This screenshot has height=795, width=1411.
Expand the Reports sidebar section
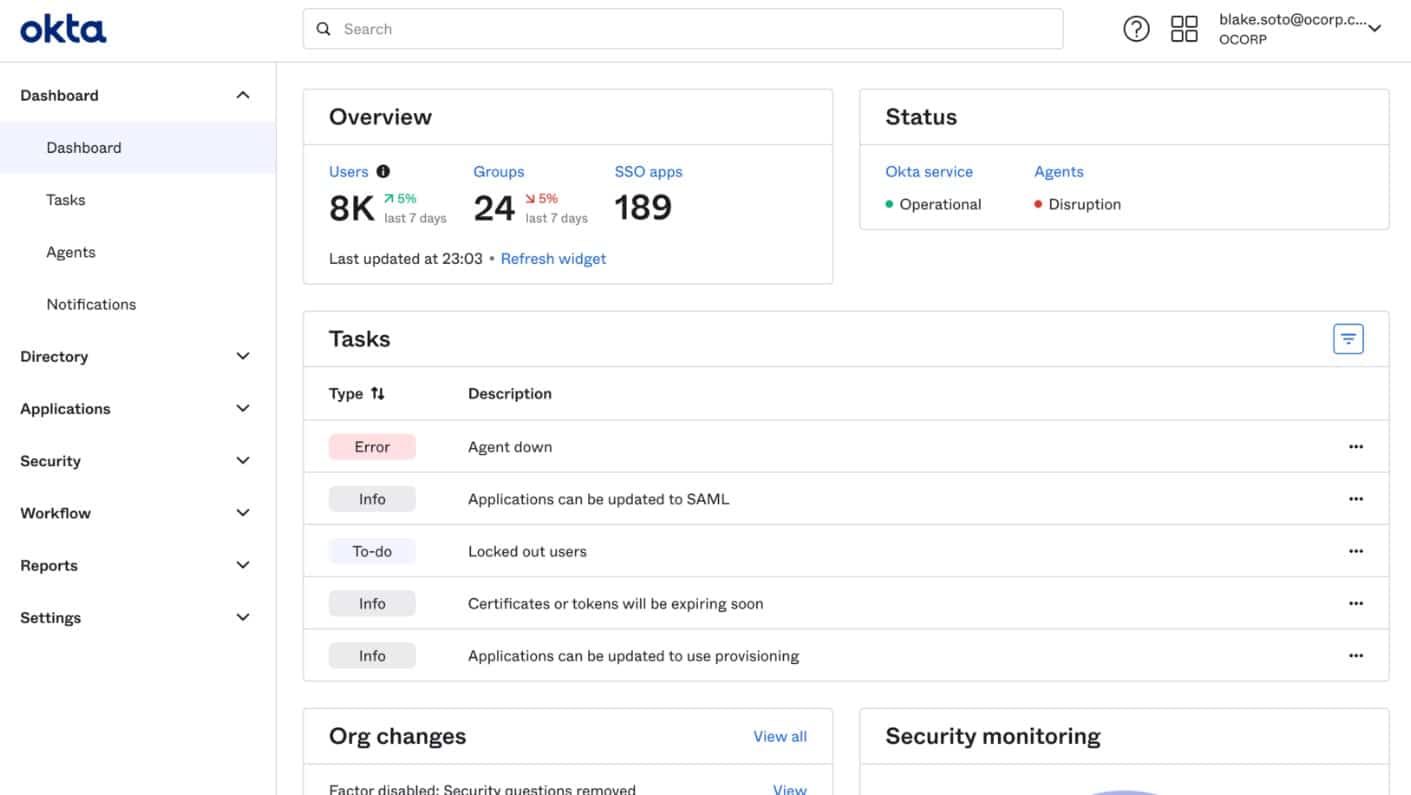(x=242, y=565)
